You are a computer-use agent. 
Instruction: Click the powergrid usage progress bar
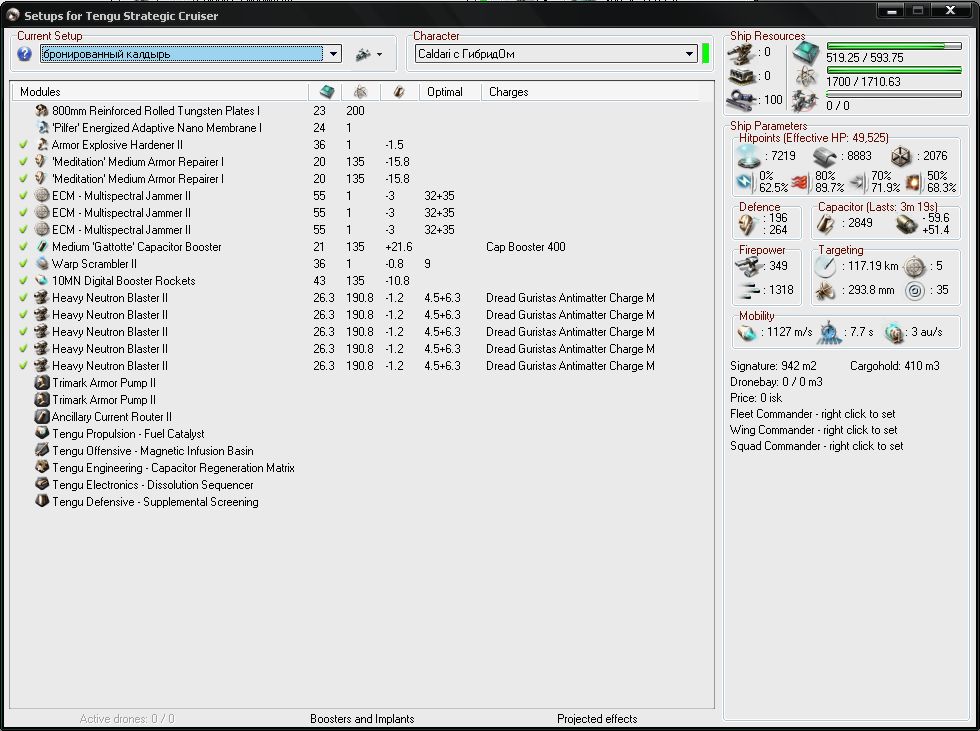[894, 70]
